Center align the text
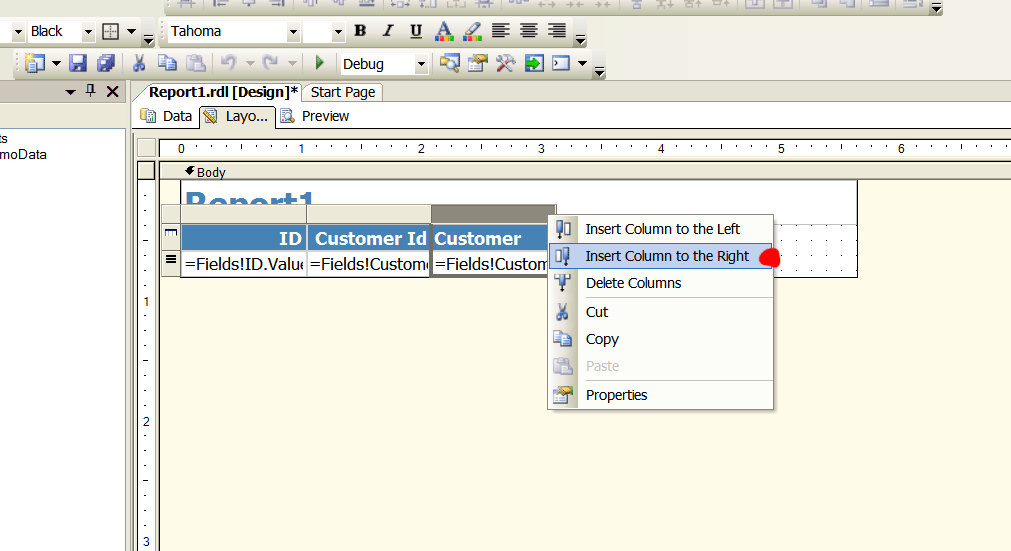 (529, 31)
